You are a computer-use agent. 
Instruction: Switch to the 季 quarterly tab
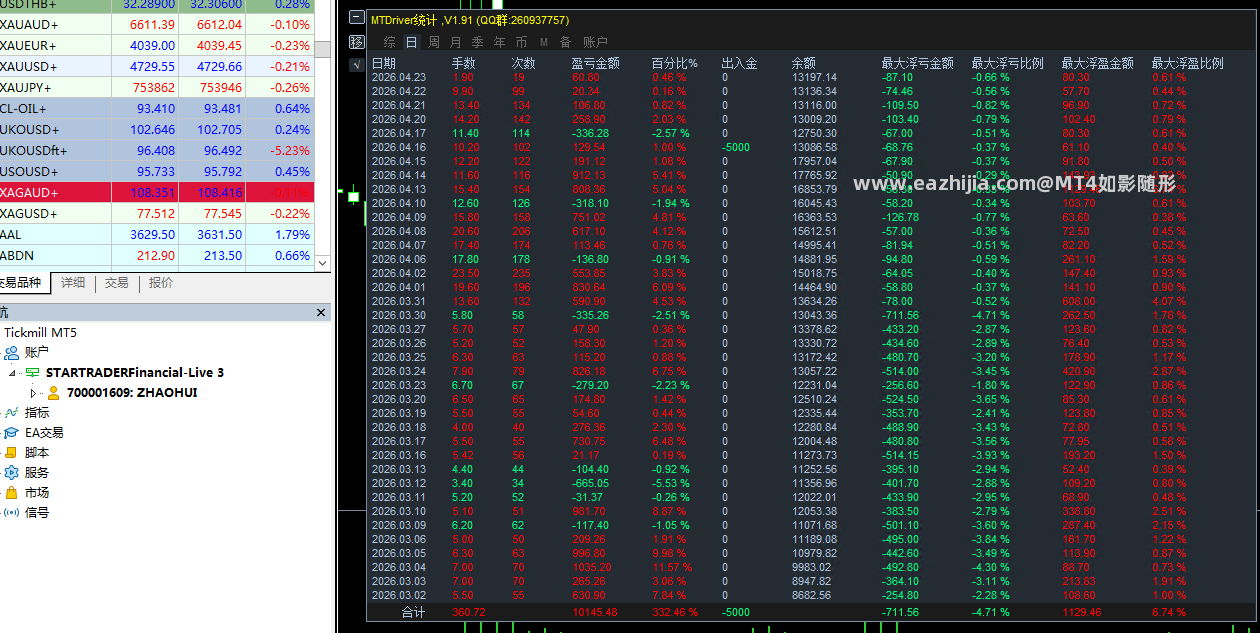[477, 42]
